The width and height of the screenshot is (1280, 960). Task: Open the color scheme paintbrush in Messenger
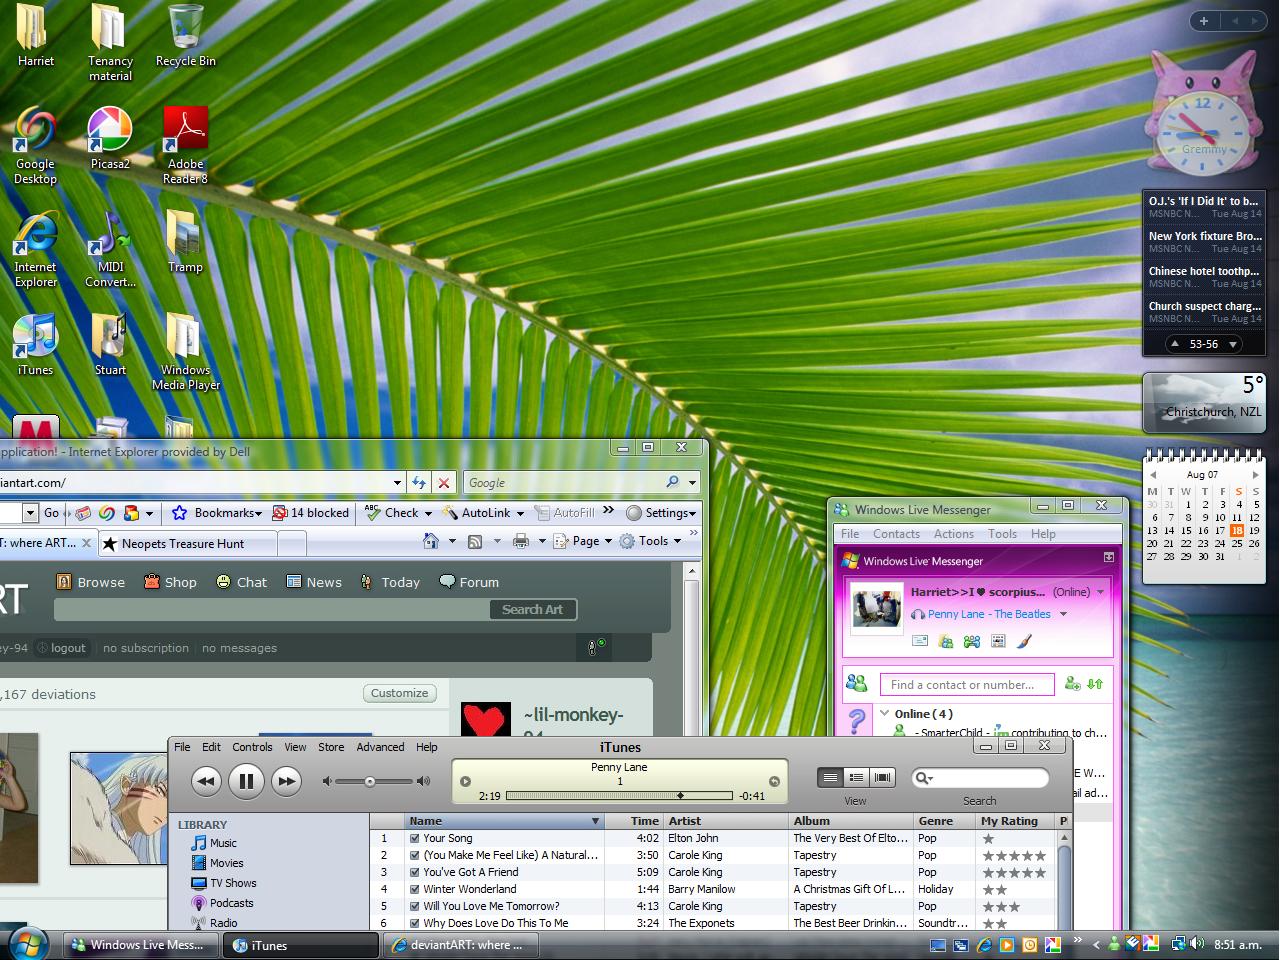(1023, 641)
